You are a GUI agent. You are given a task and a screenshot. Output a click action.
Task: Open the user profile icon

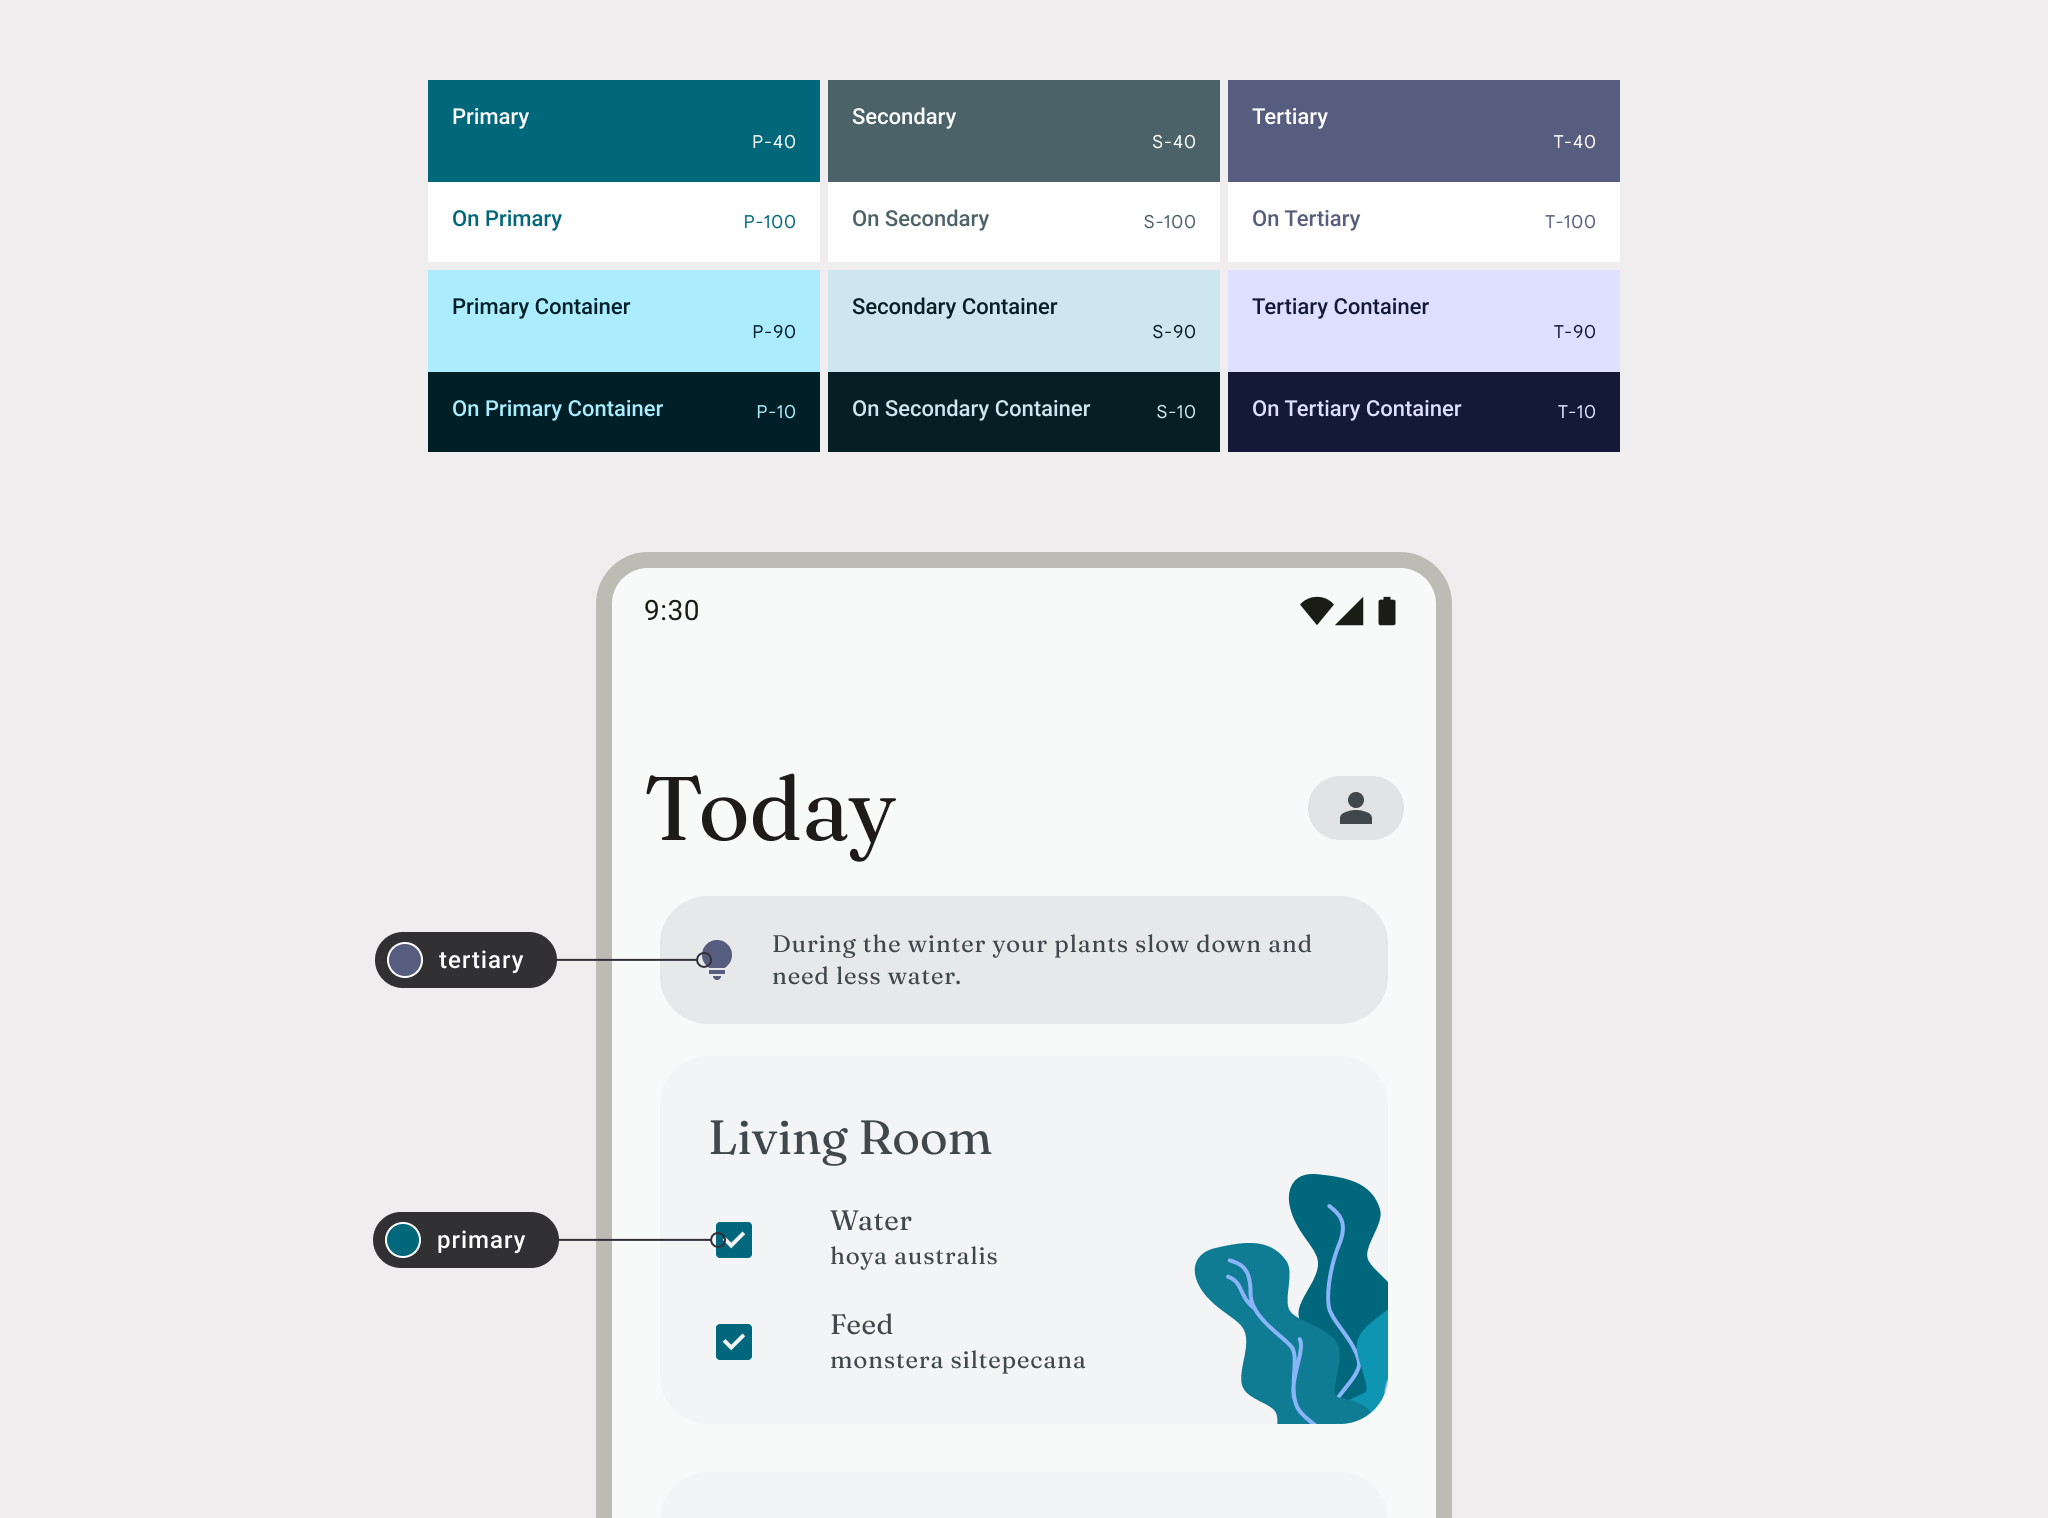pos(1355,807)
